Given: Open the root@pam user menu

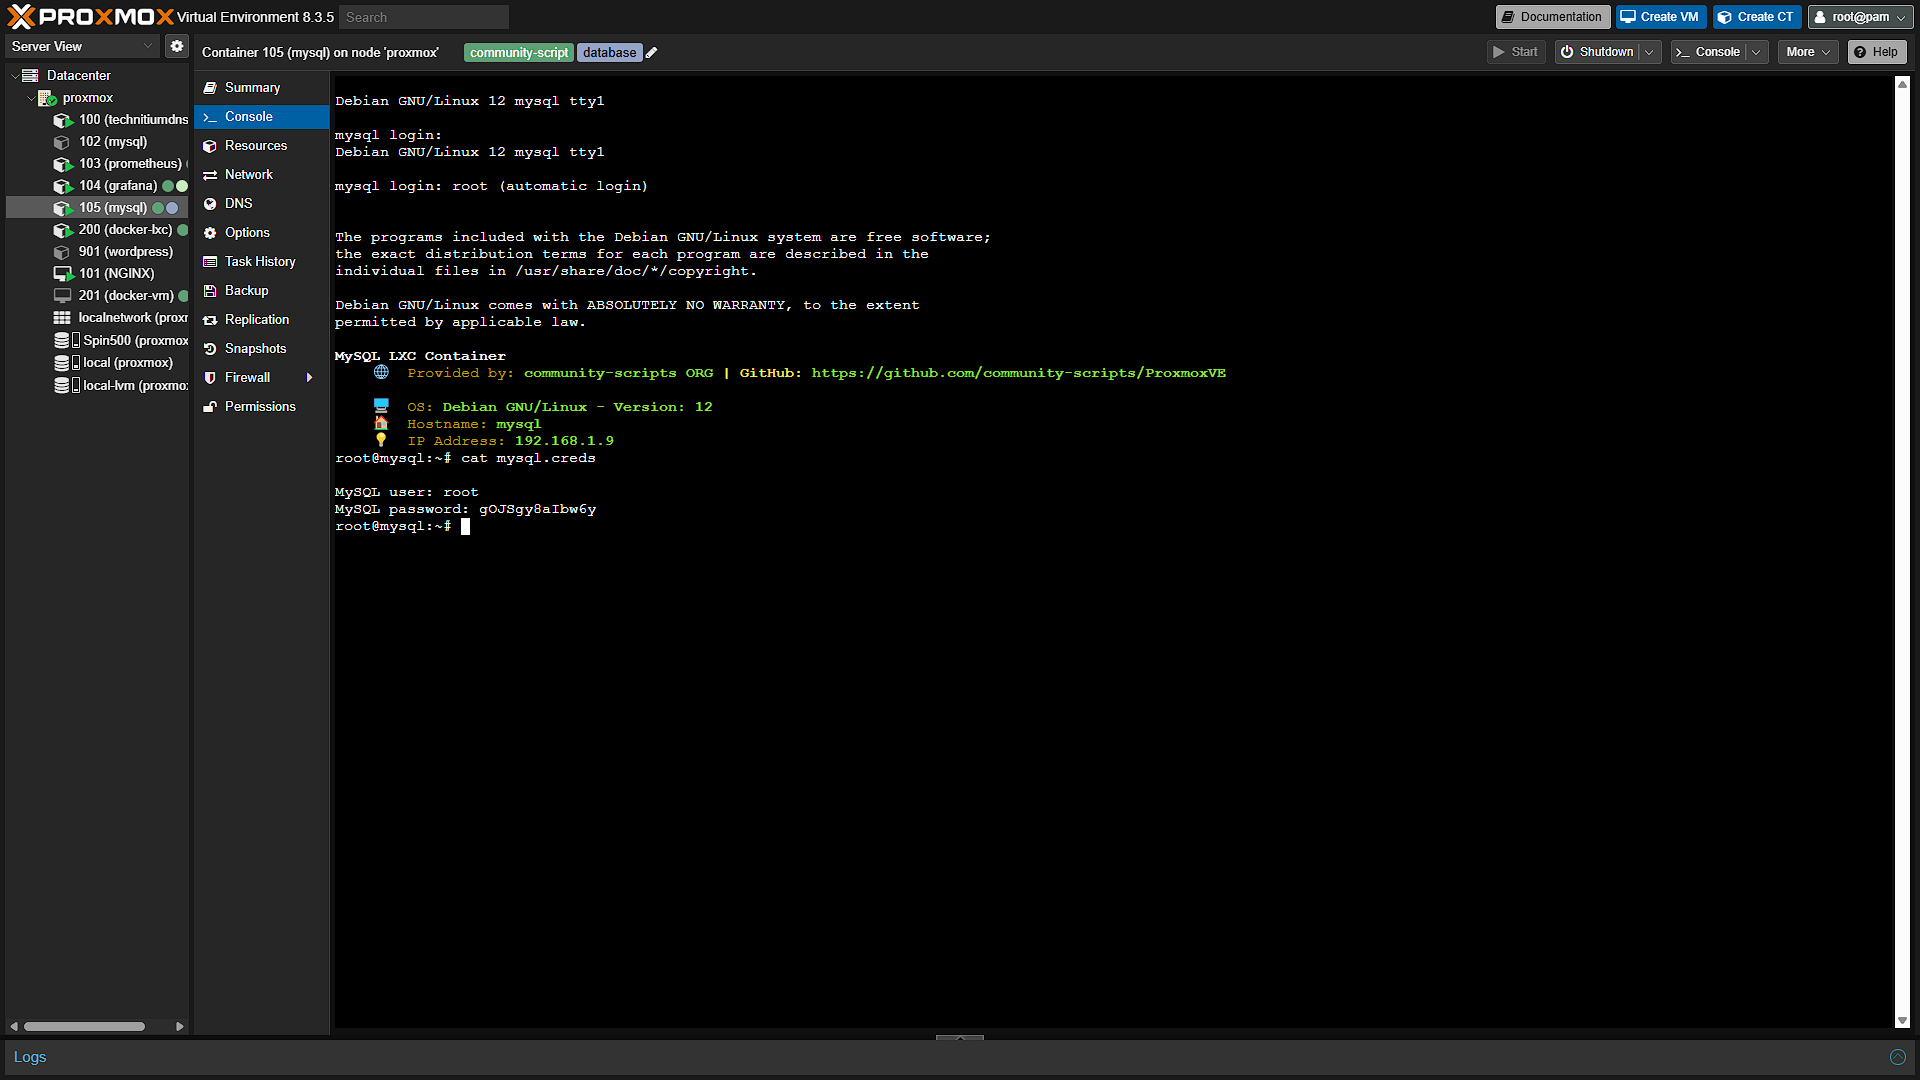Looking at the screenshot, I should (x=1860, y=17).
